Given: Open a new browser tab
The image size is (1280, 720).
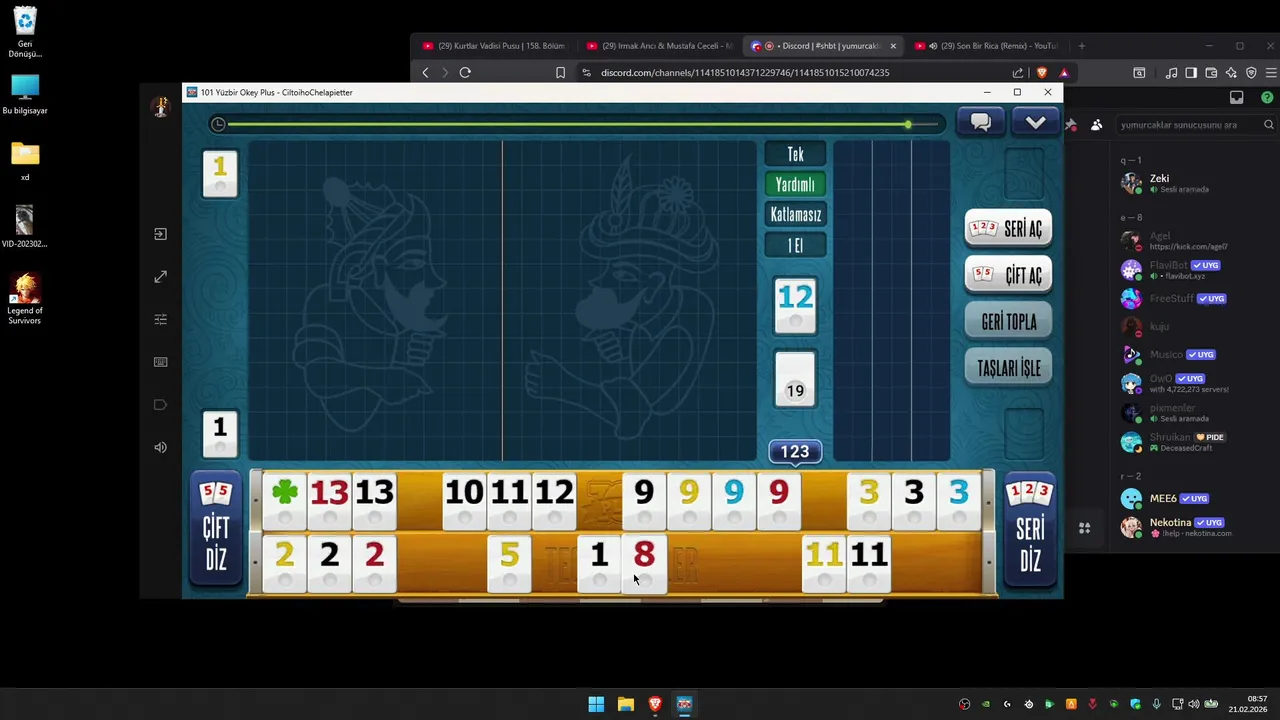Looking at the screenshot, I should click(x=1081, y=46).
